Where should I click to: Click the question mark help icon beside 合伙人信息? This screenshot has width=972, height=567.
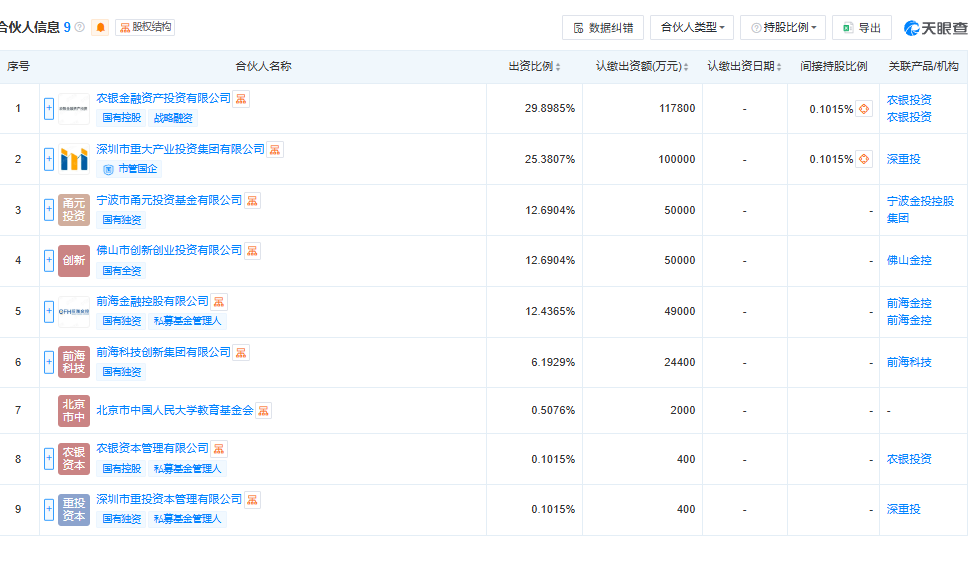coord(79,27)
